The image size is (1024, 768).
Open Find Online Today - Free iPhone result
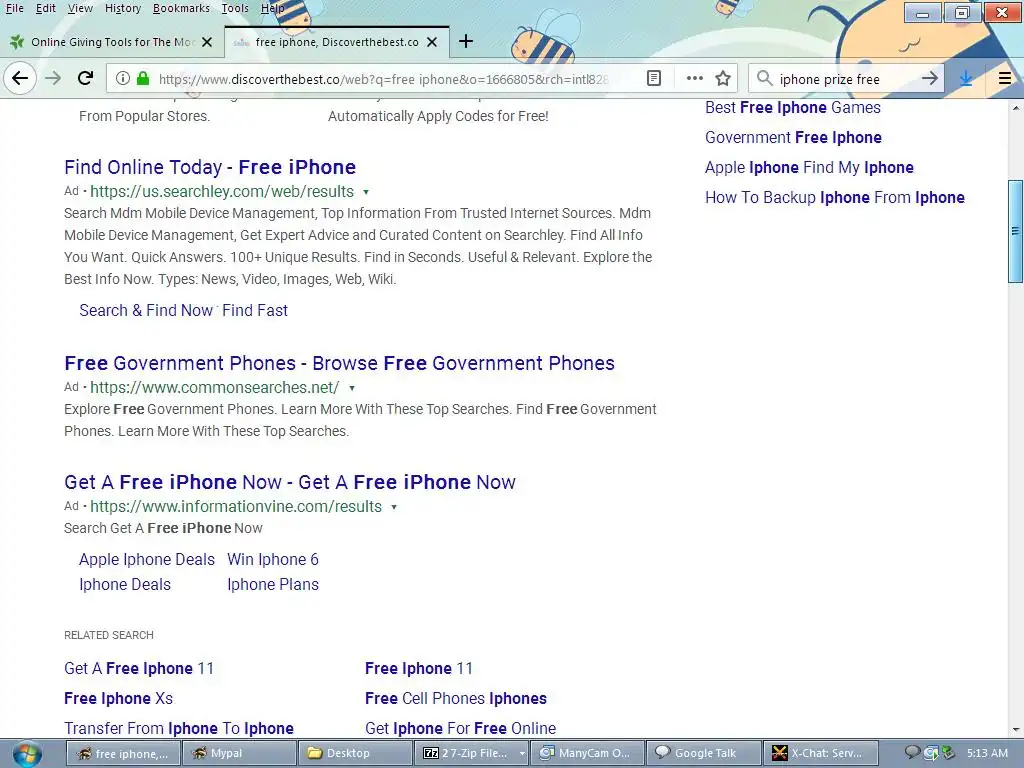coord(210,167)
